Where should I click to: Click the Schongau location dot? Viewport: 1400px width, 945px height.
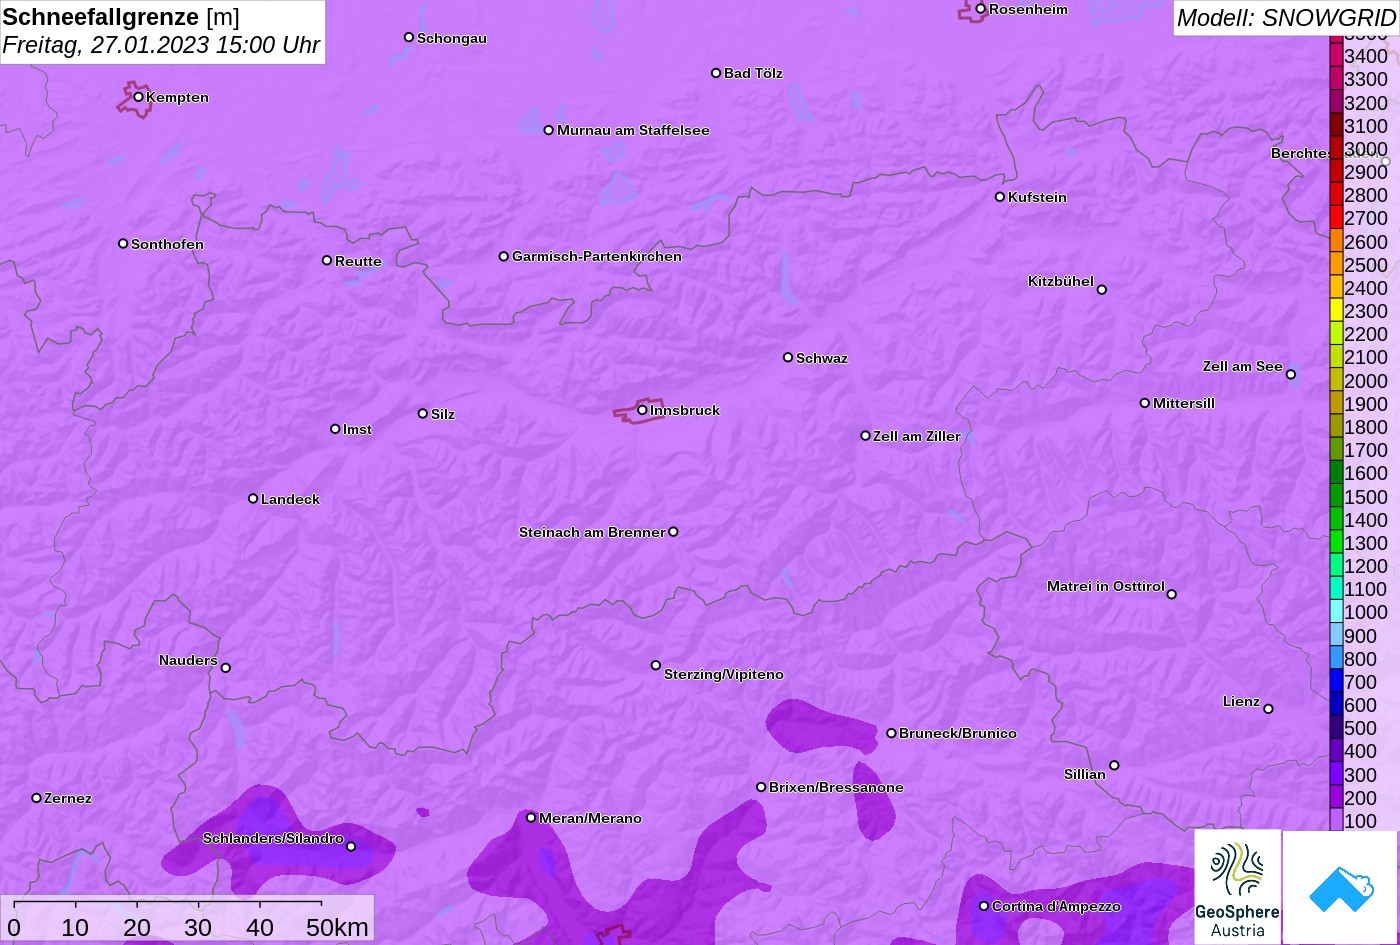[409, 37]
